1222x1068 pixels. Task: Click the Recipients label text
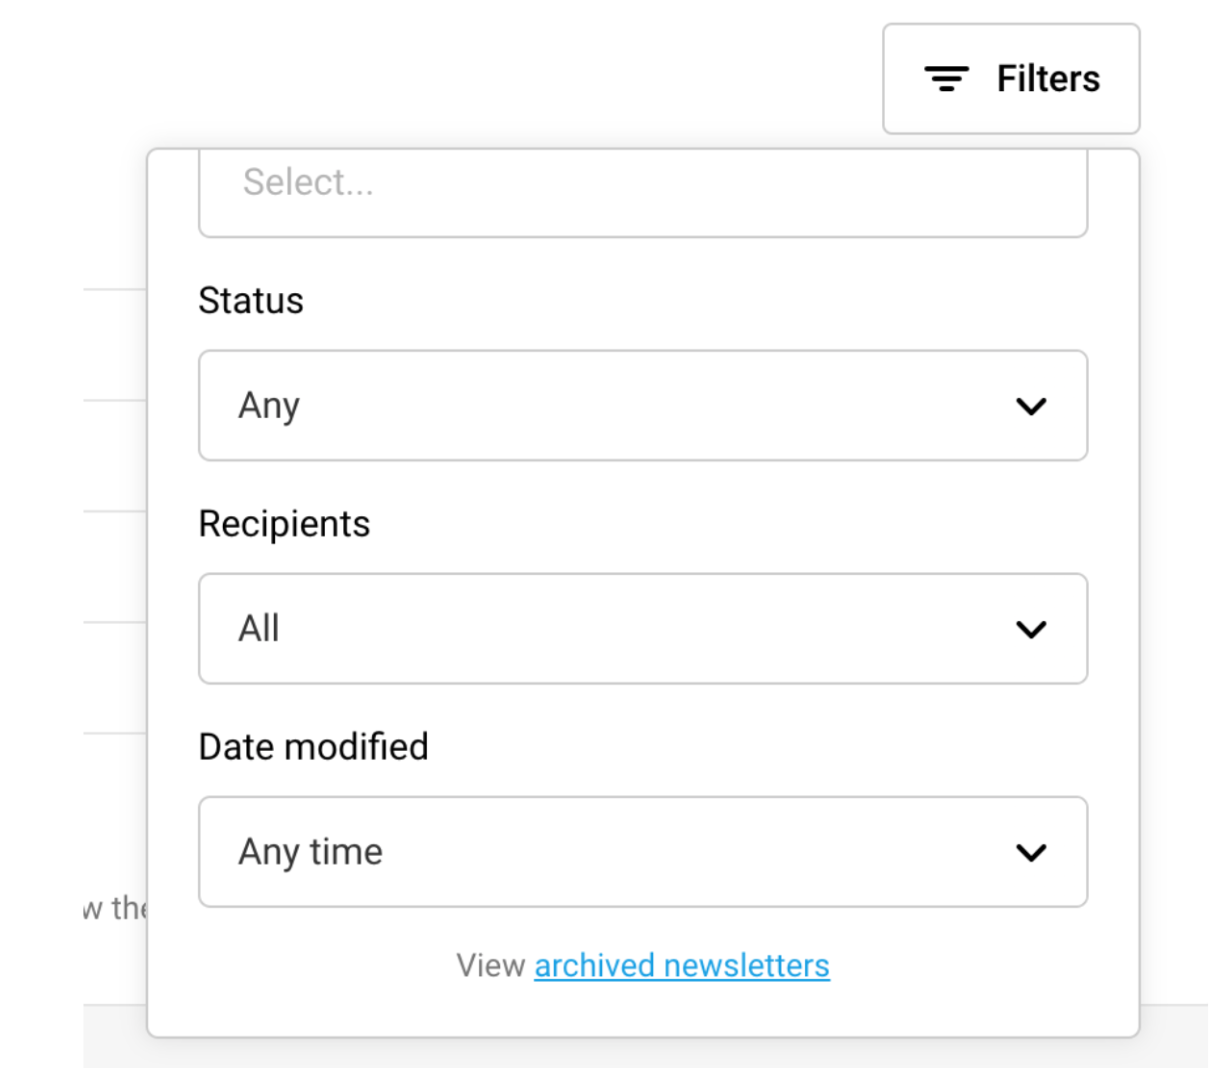pyautogui.click(x=284, y=523)
